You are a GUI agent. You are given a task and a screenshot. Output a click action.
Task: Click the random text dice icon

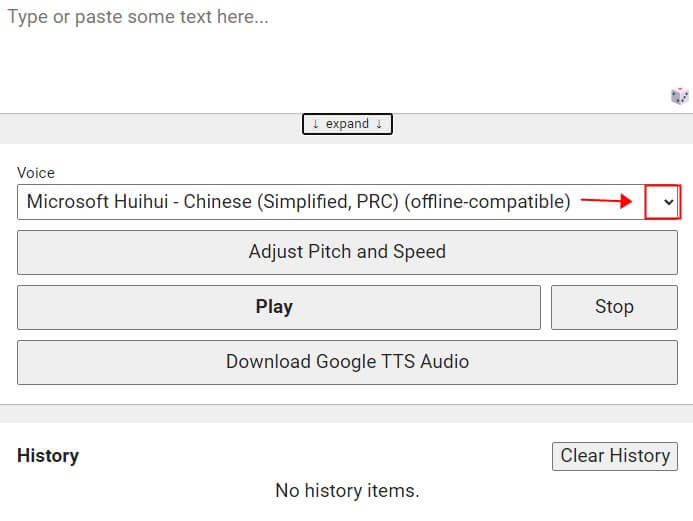pos(679,96)
